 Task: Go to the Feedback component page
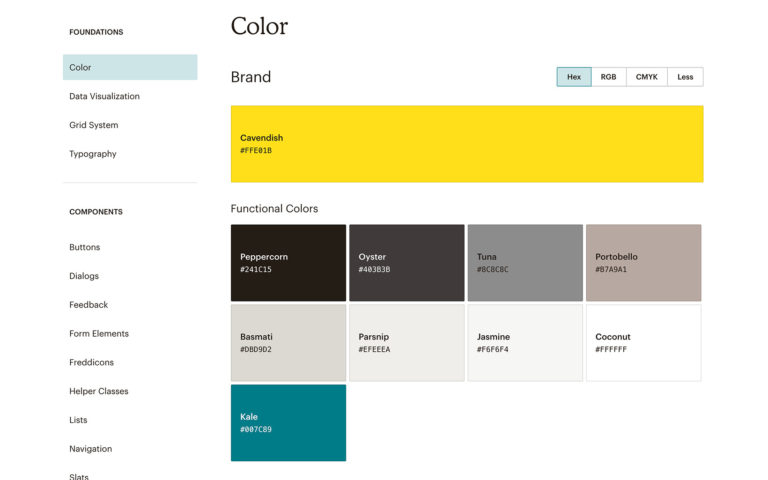[89, 305]
